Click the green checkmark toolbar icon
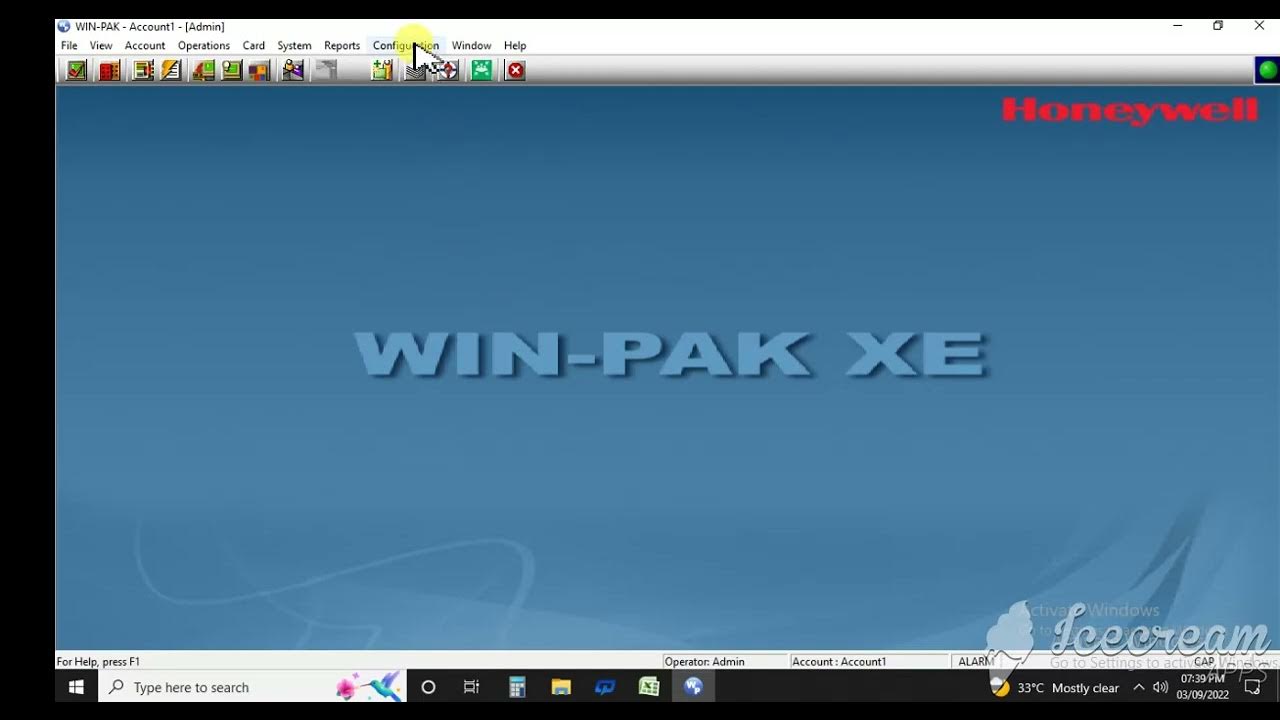This screenshot has height=720, width=1280. click(76, 70)
